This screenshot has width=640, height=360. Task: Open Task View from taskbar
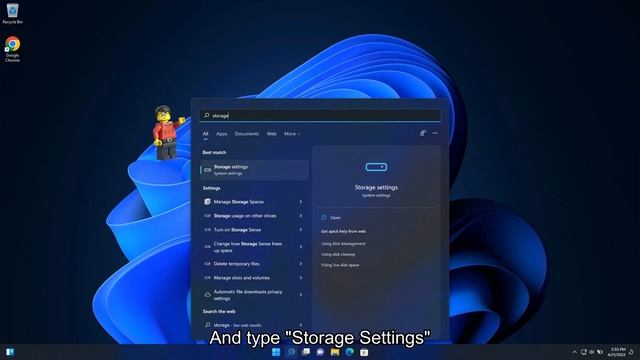pos(306,352)
